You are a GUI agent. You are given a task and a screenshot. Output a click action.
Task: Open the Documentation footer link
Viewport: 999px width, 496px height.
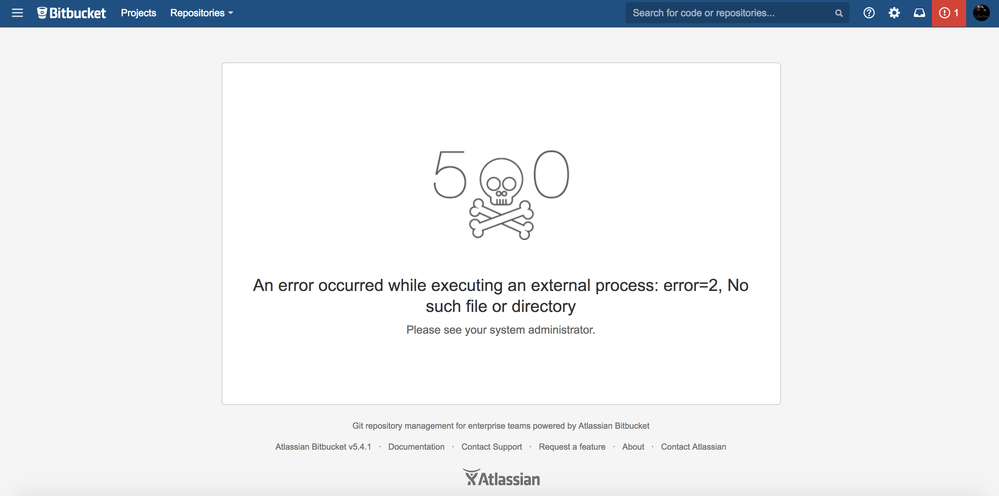[x=416, y=447]
